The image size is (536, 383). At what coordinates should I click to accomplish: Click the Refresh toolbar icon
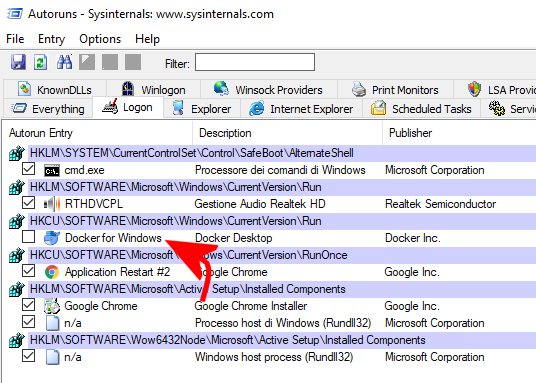(x=41, y=62)
